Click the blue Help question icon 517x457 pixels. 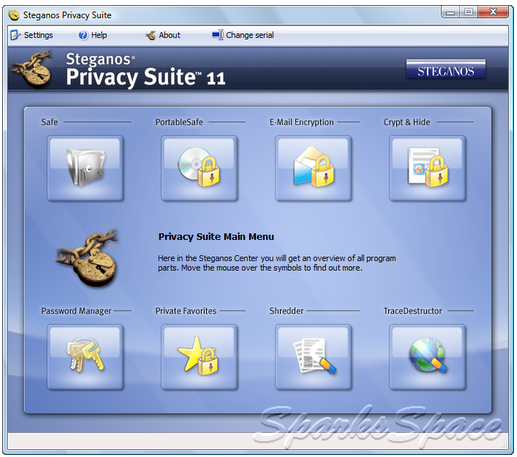coord(83,35)
